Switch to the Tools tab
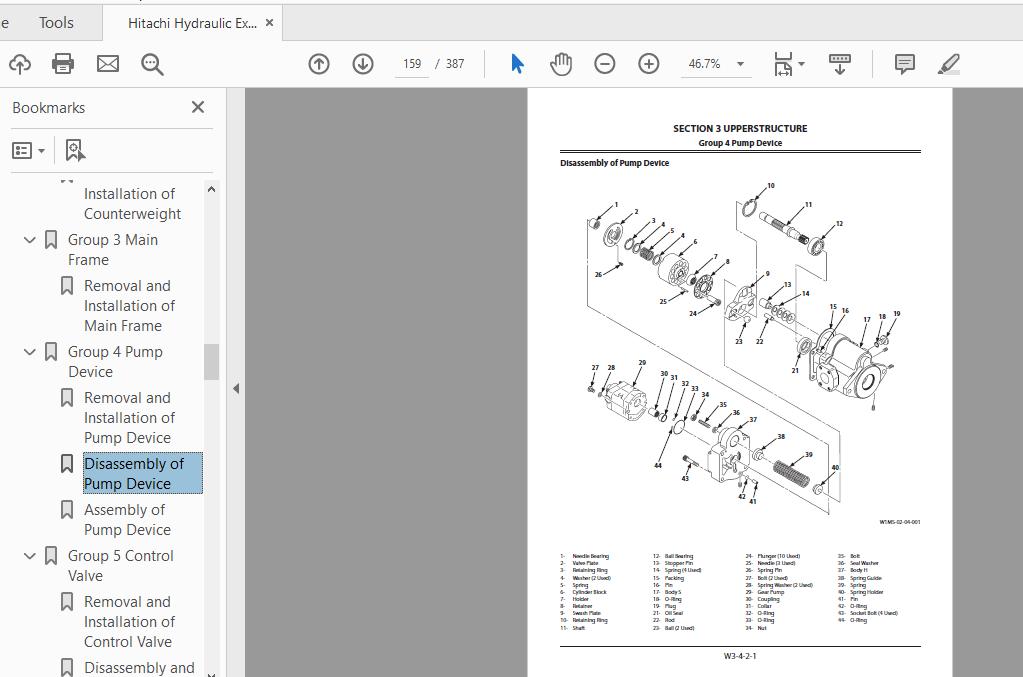 [56, 22]
